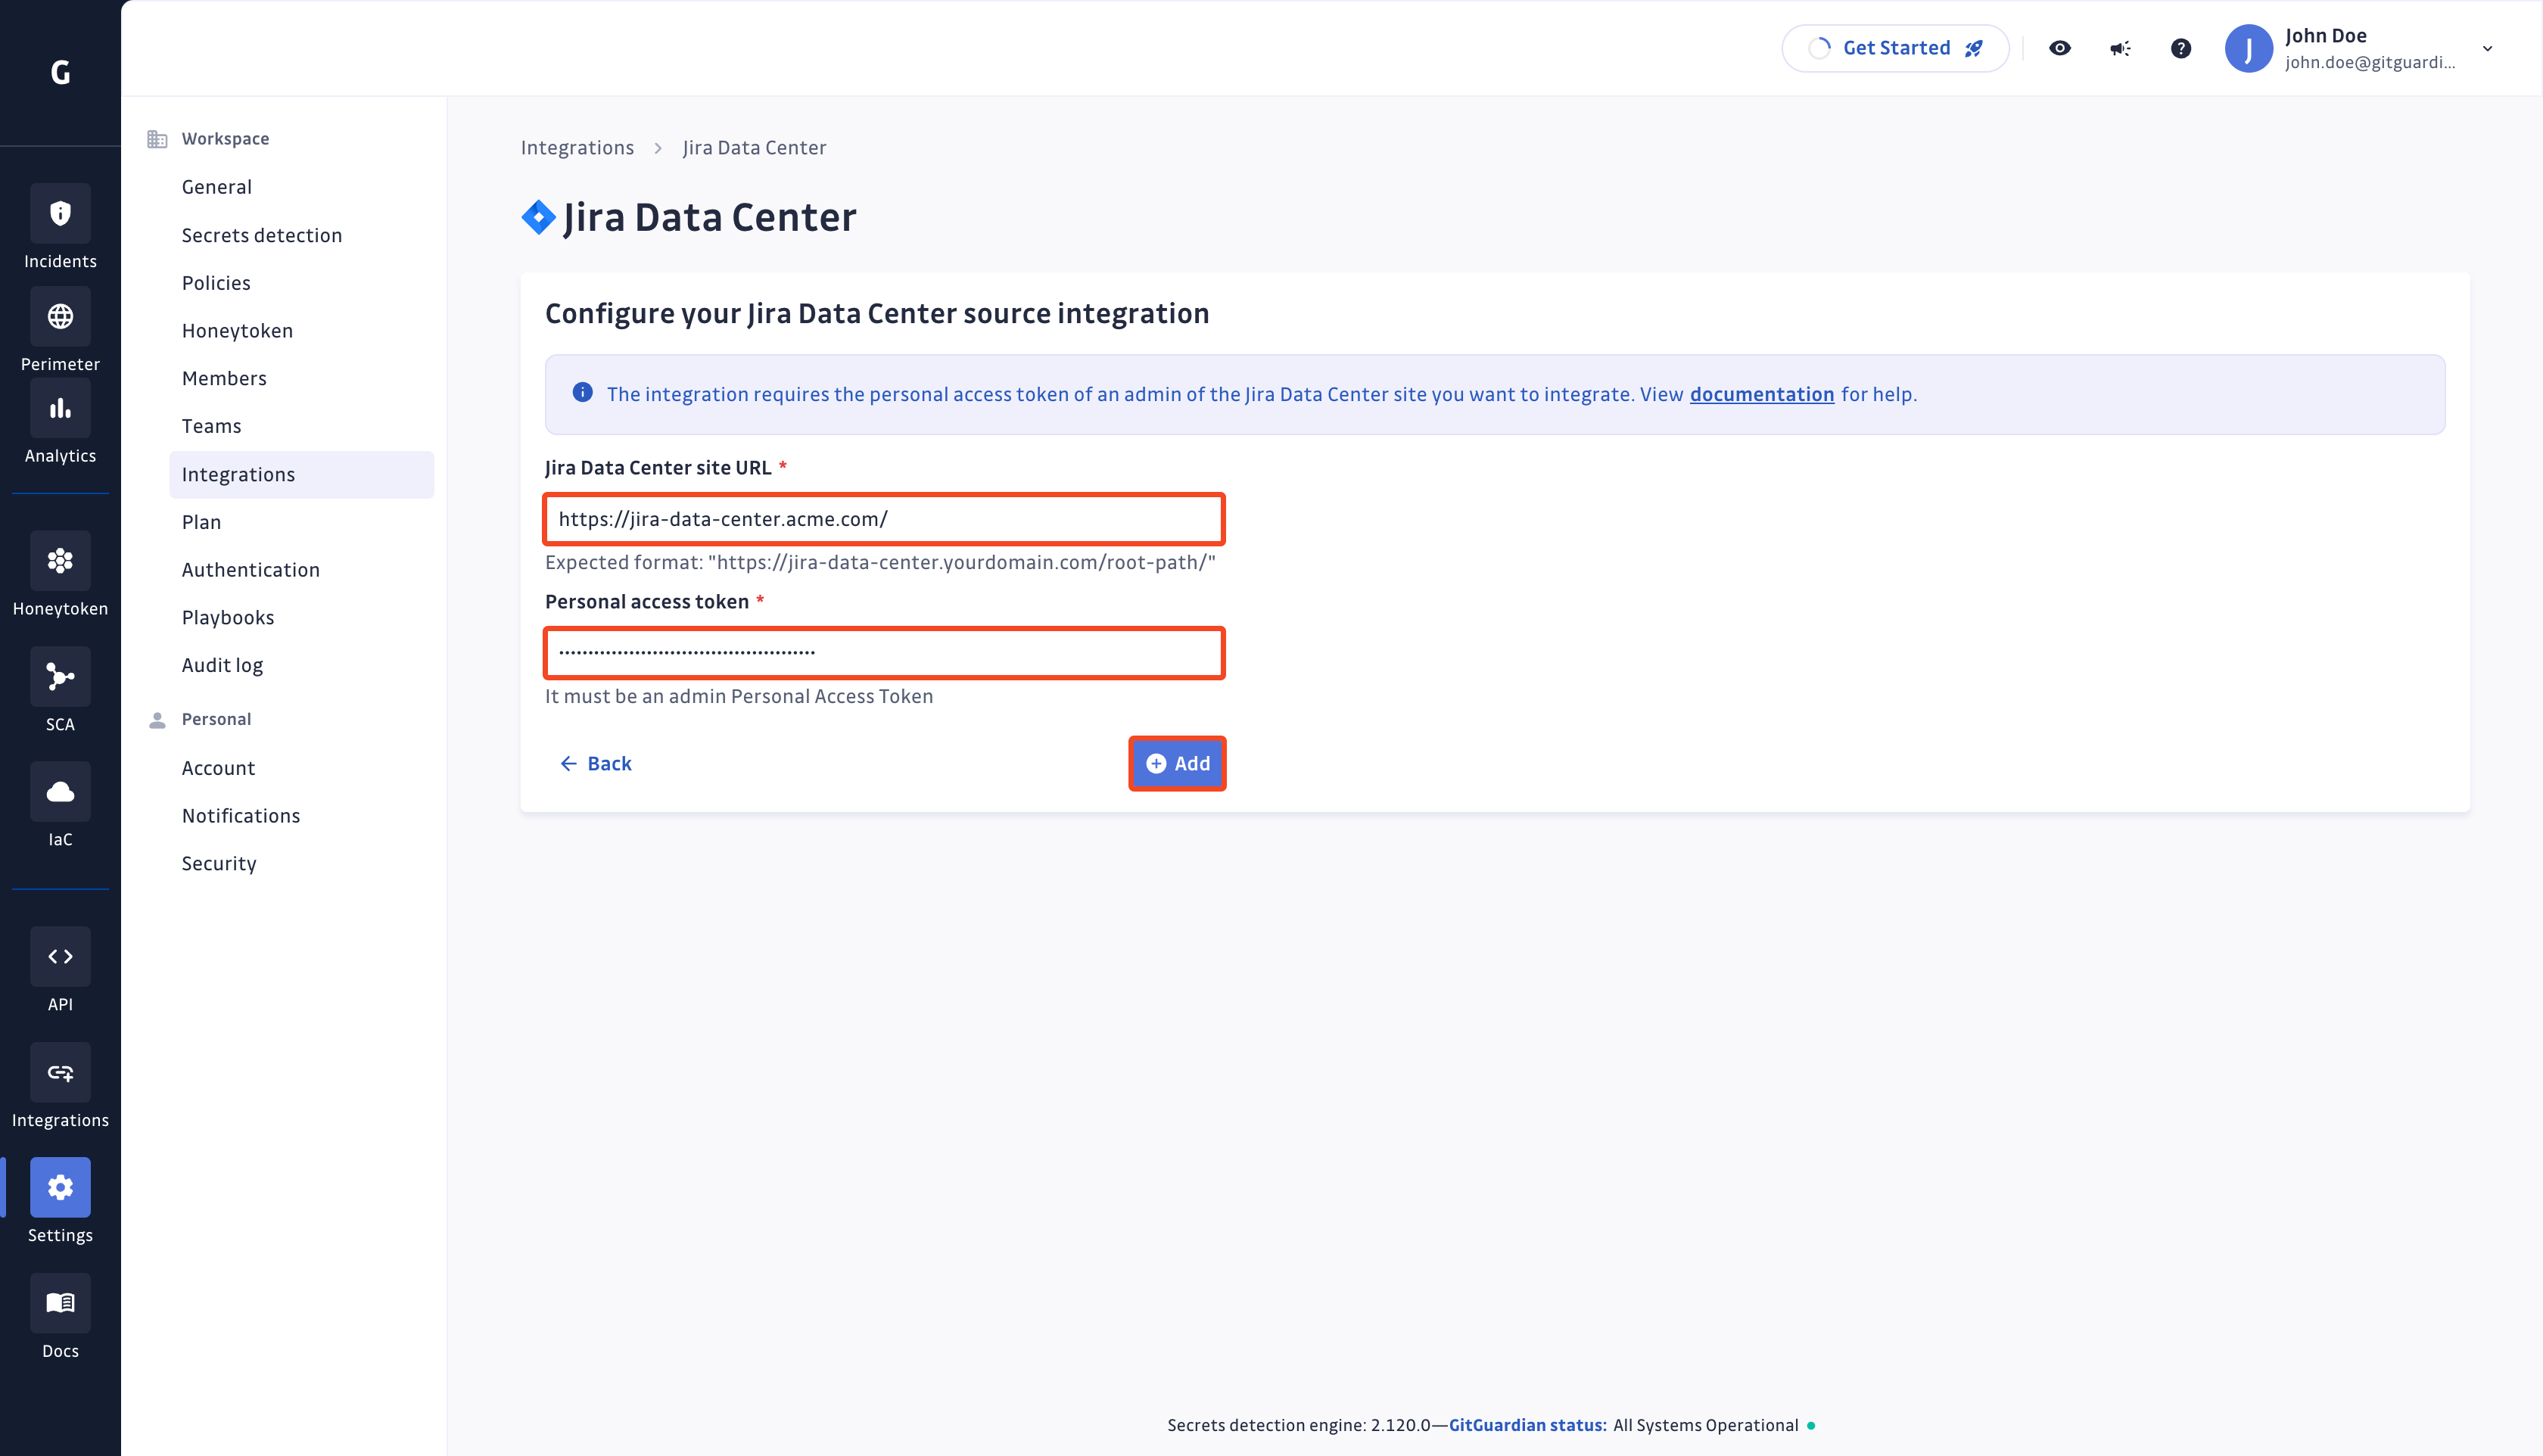The height and width of the screenshot is (1456, 2543).
Task: Focus Jira Data Center site URL field
Action: pyautogui.click(x=885, y=519)
